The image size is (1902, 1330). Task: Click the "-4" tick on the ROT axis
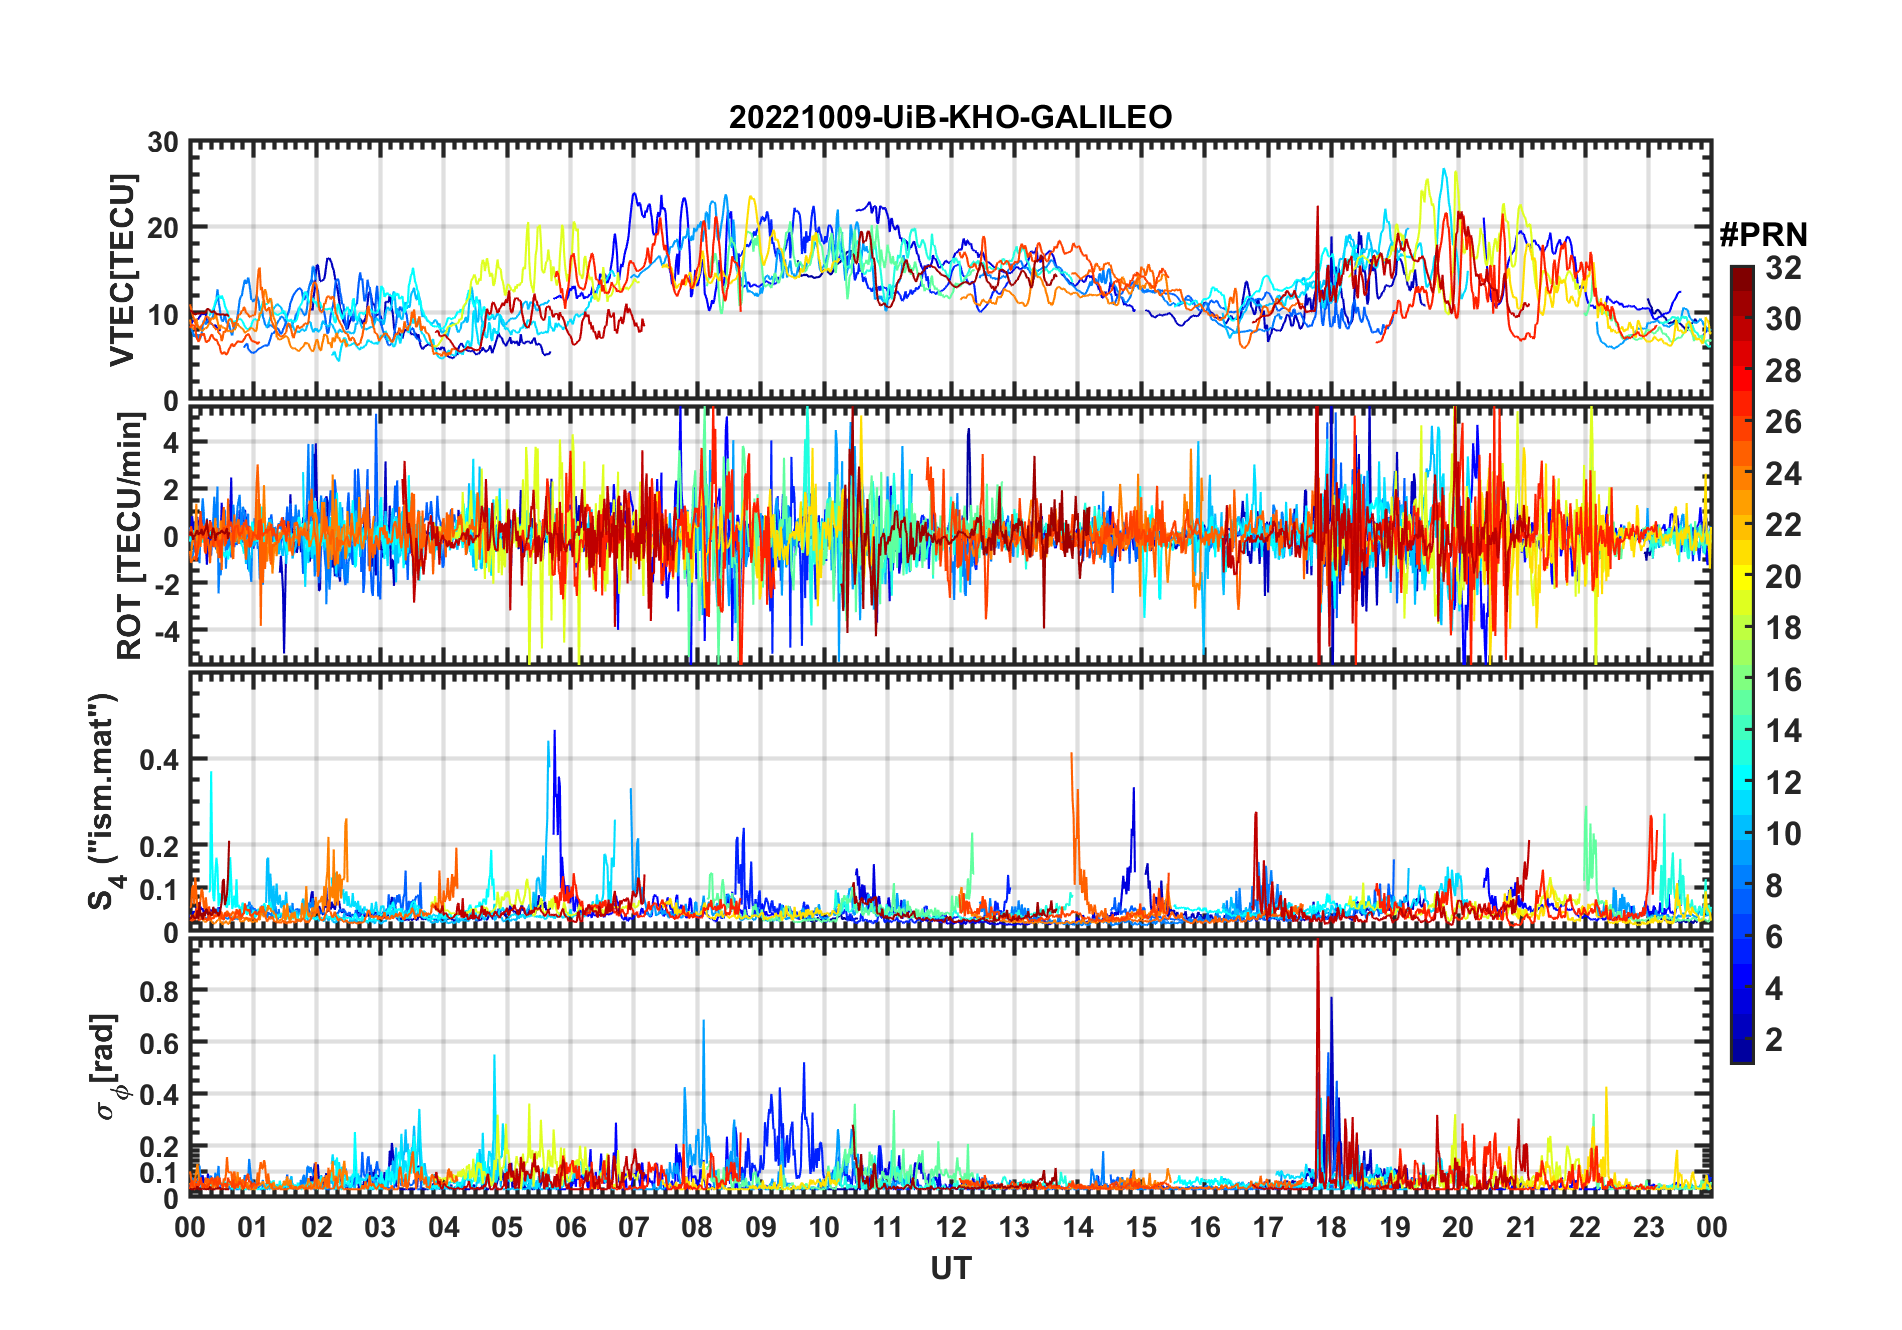coord(166,631)
